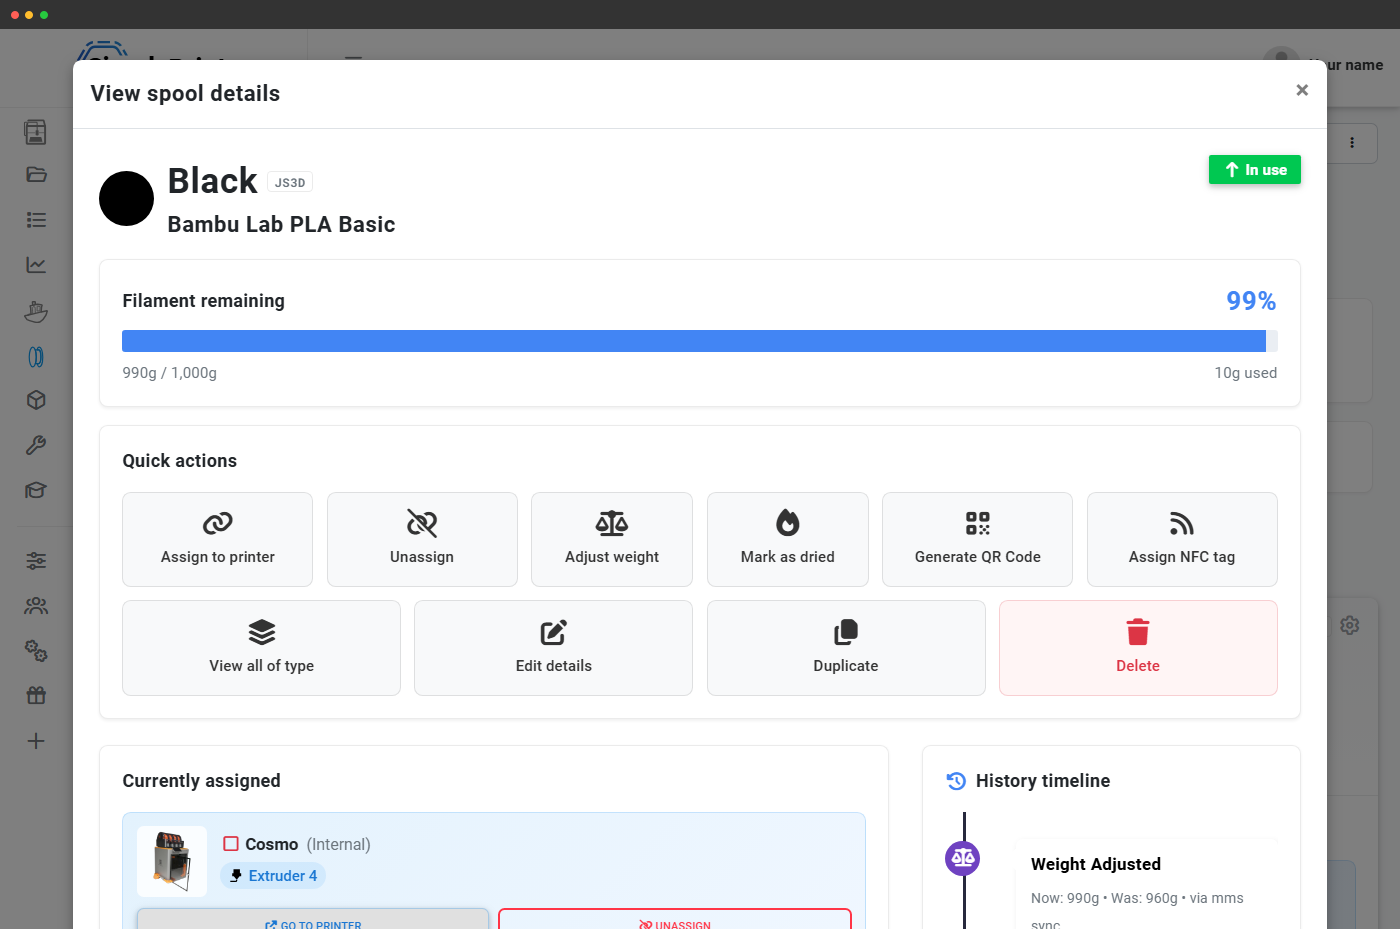
Task: Open the gears icon in the sidebar
Action: pyautogui.click(x=36, y=651)
